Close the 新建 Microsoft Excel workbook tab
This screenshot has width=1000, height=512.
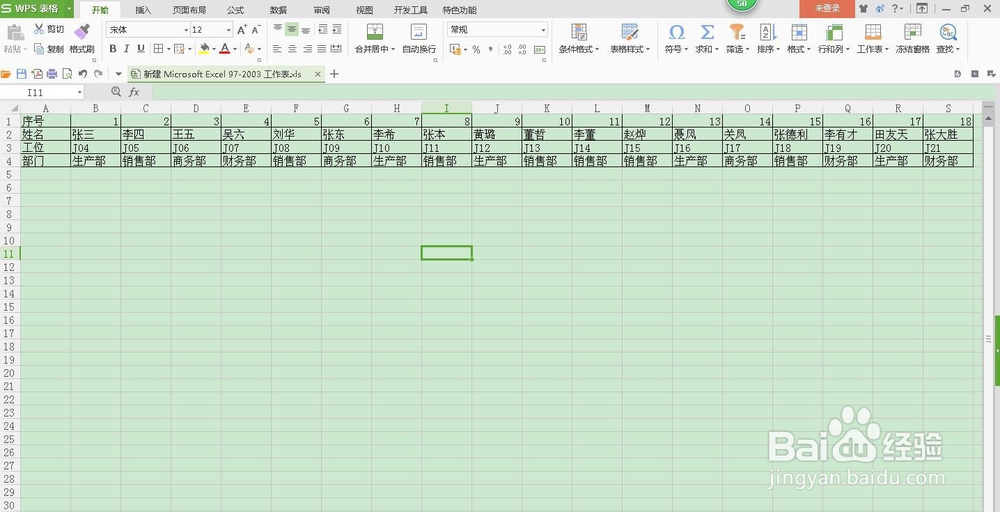click(318, 74)
